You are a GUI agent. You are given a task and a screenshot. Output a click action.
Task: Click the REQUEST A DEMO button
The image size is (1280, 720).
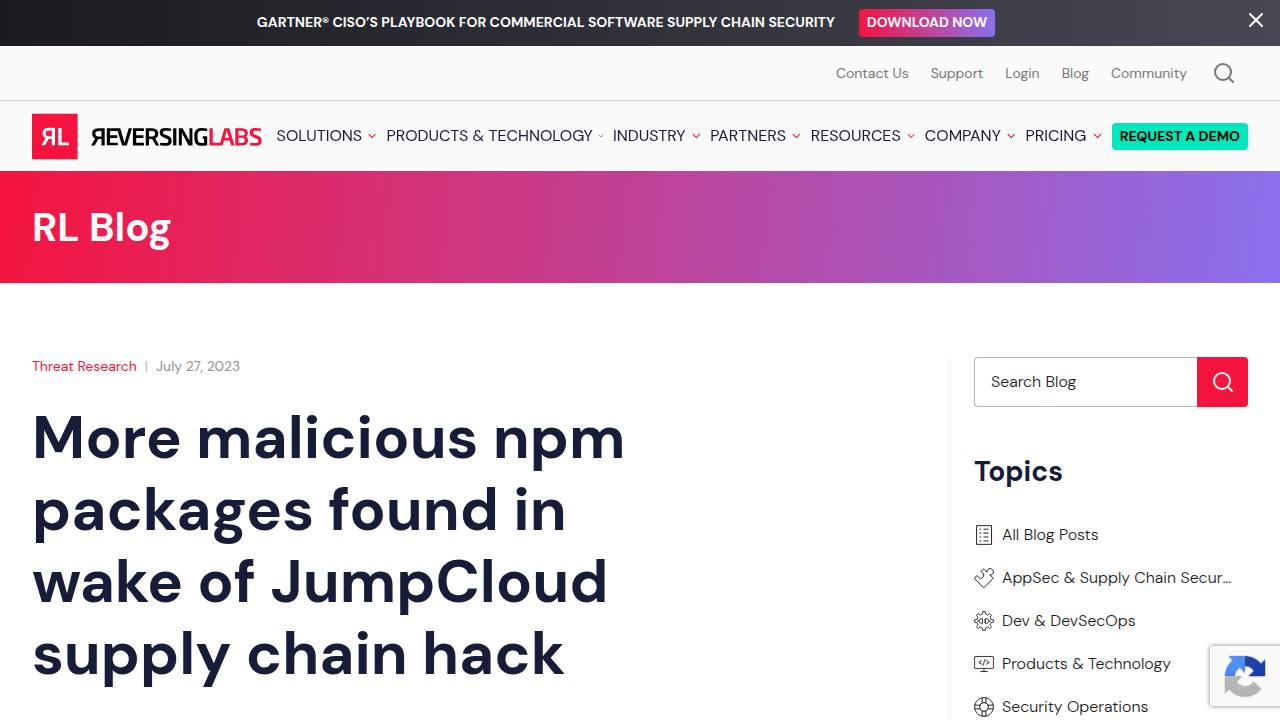[1180, 136]
